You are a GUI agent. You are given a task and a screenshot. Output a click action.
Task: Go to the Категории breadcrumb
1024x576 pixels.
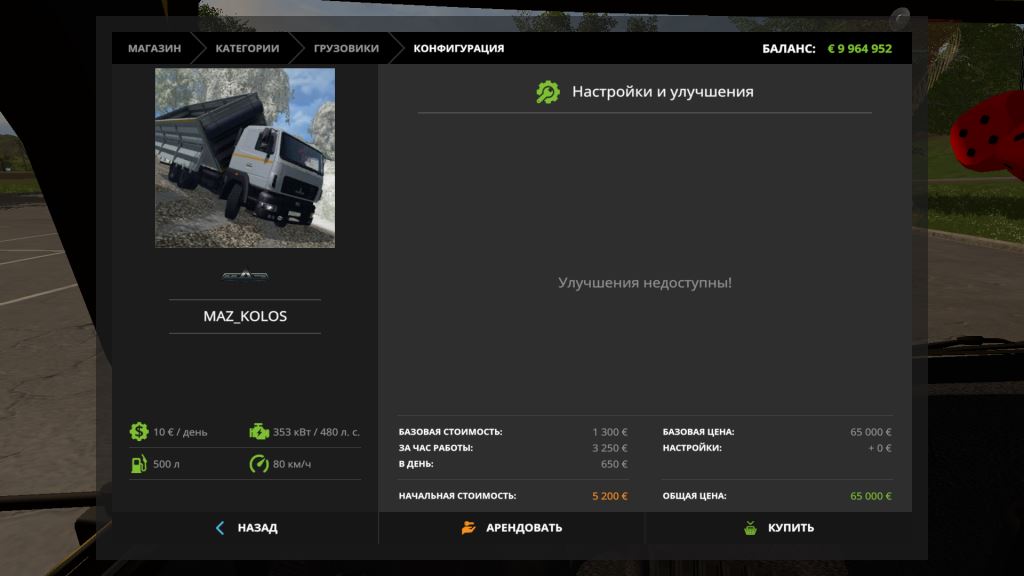click(246, 48)
